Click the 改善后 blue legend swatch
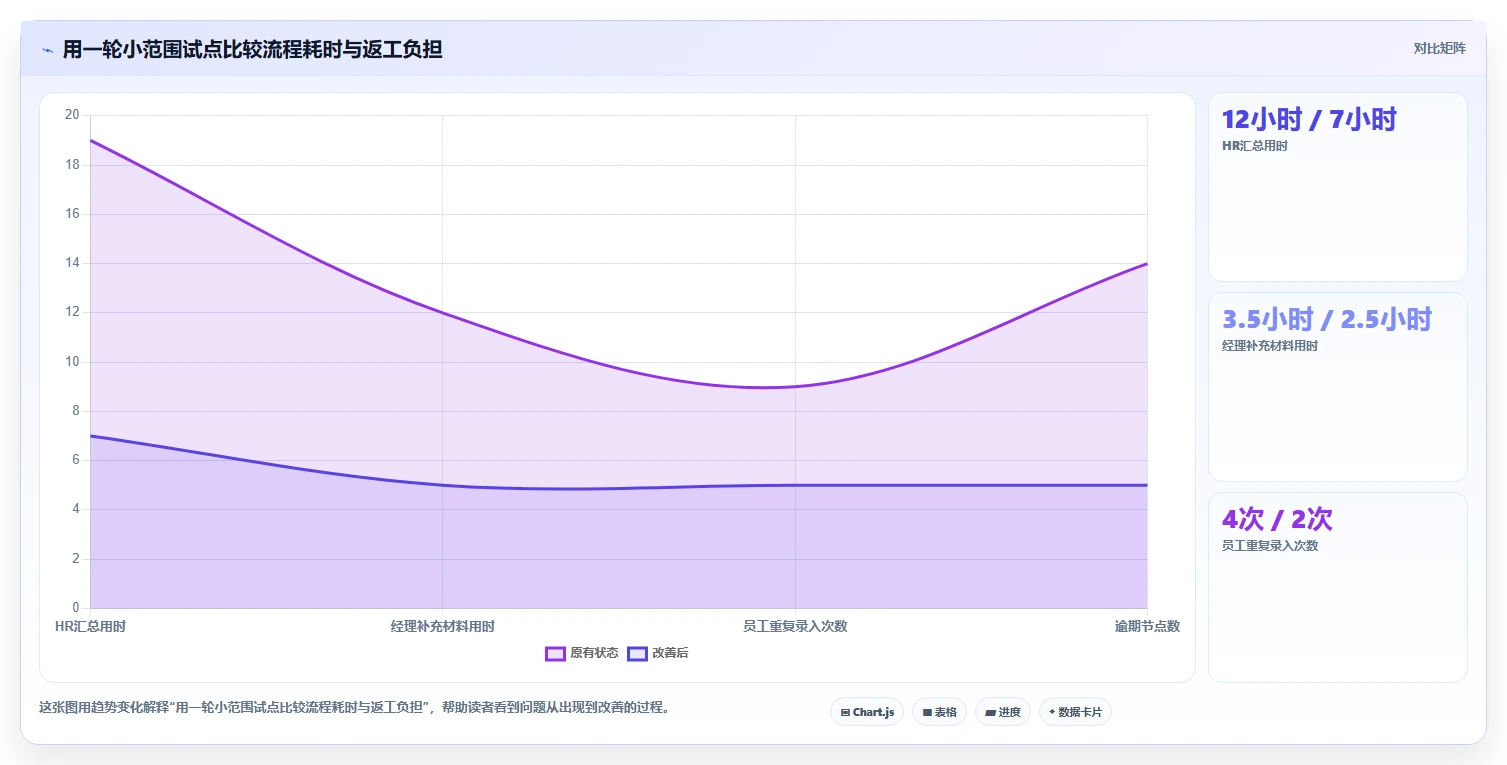This screenshot has width=1507, height=765. 638,653
